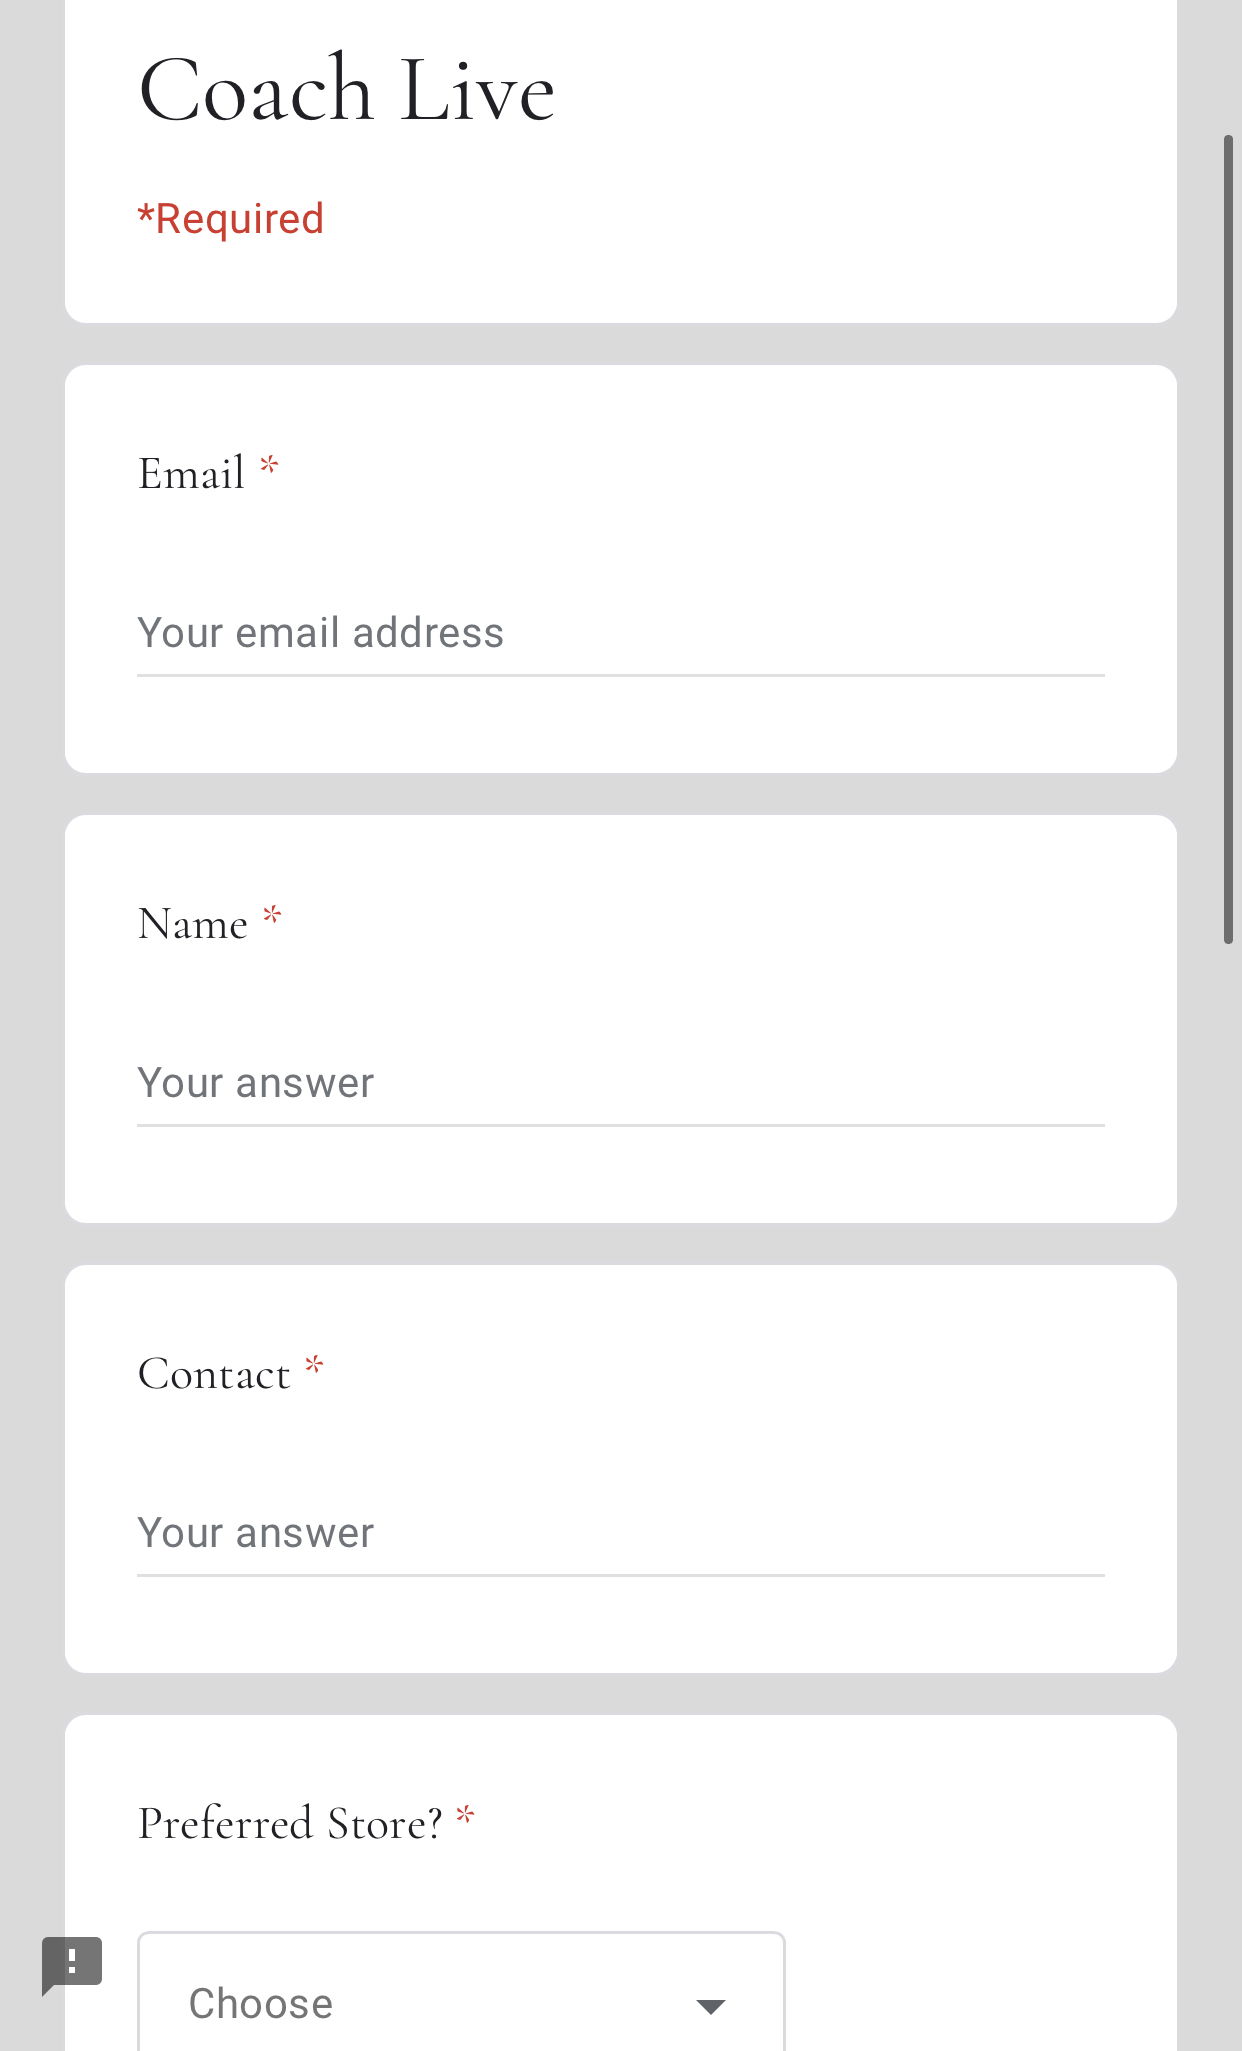Click the underline below the email field
Image resolution: width=1242 pixels, height=2051 pixels.
pos(620,676)
